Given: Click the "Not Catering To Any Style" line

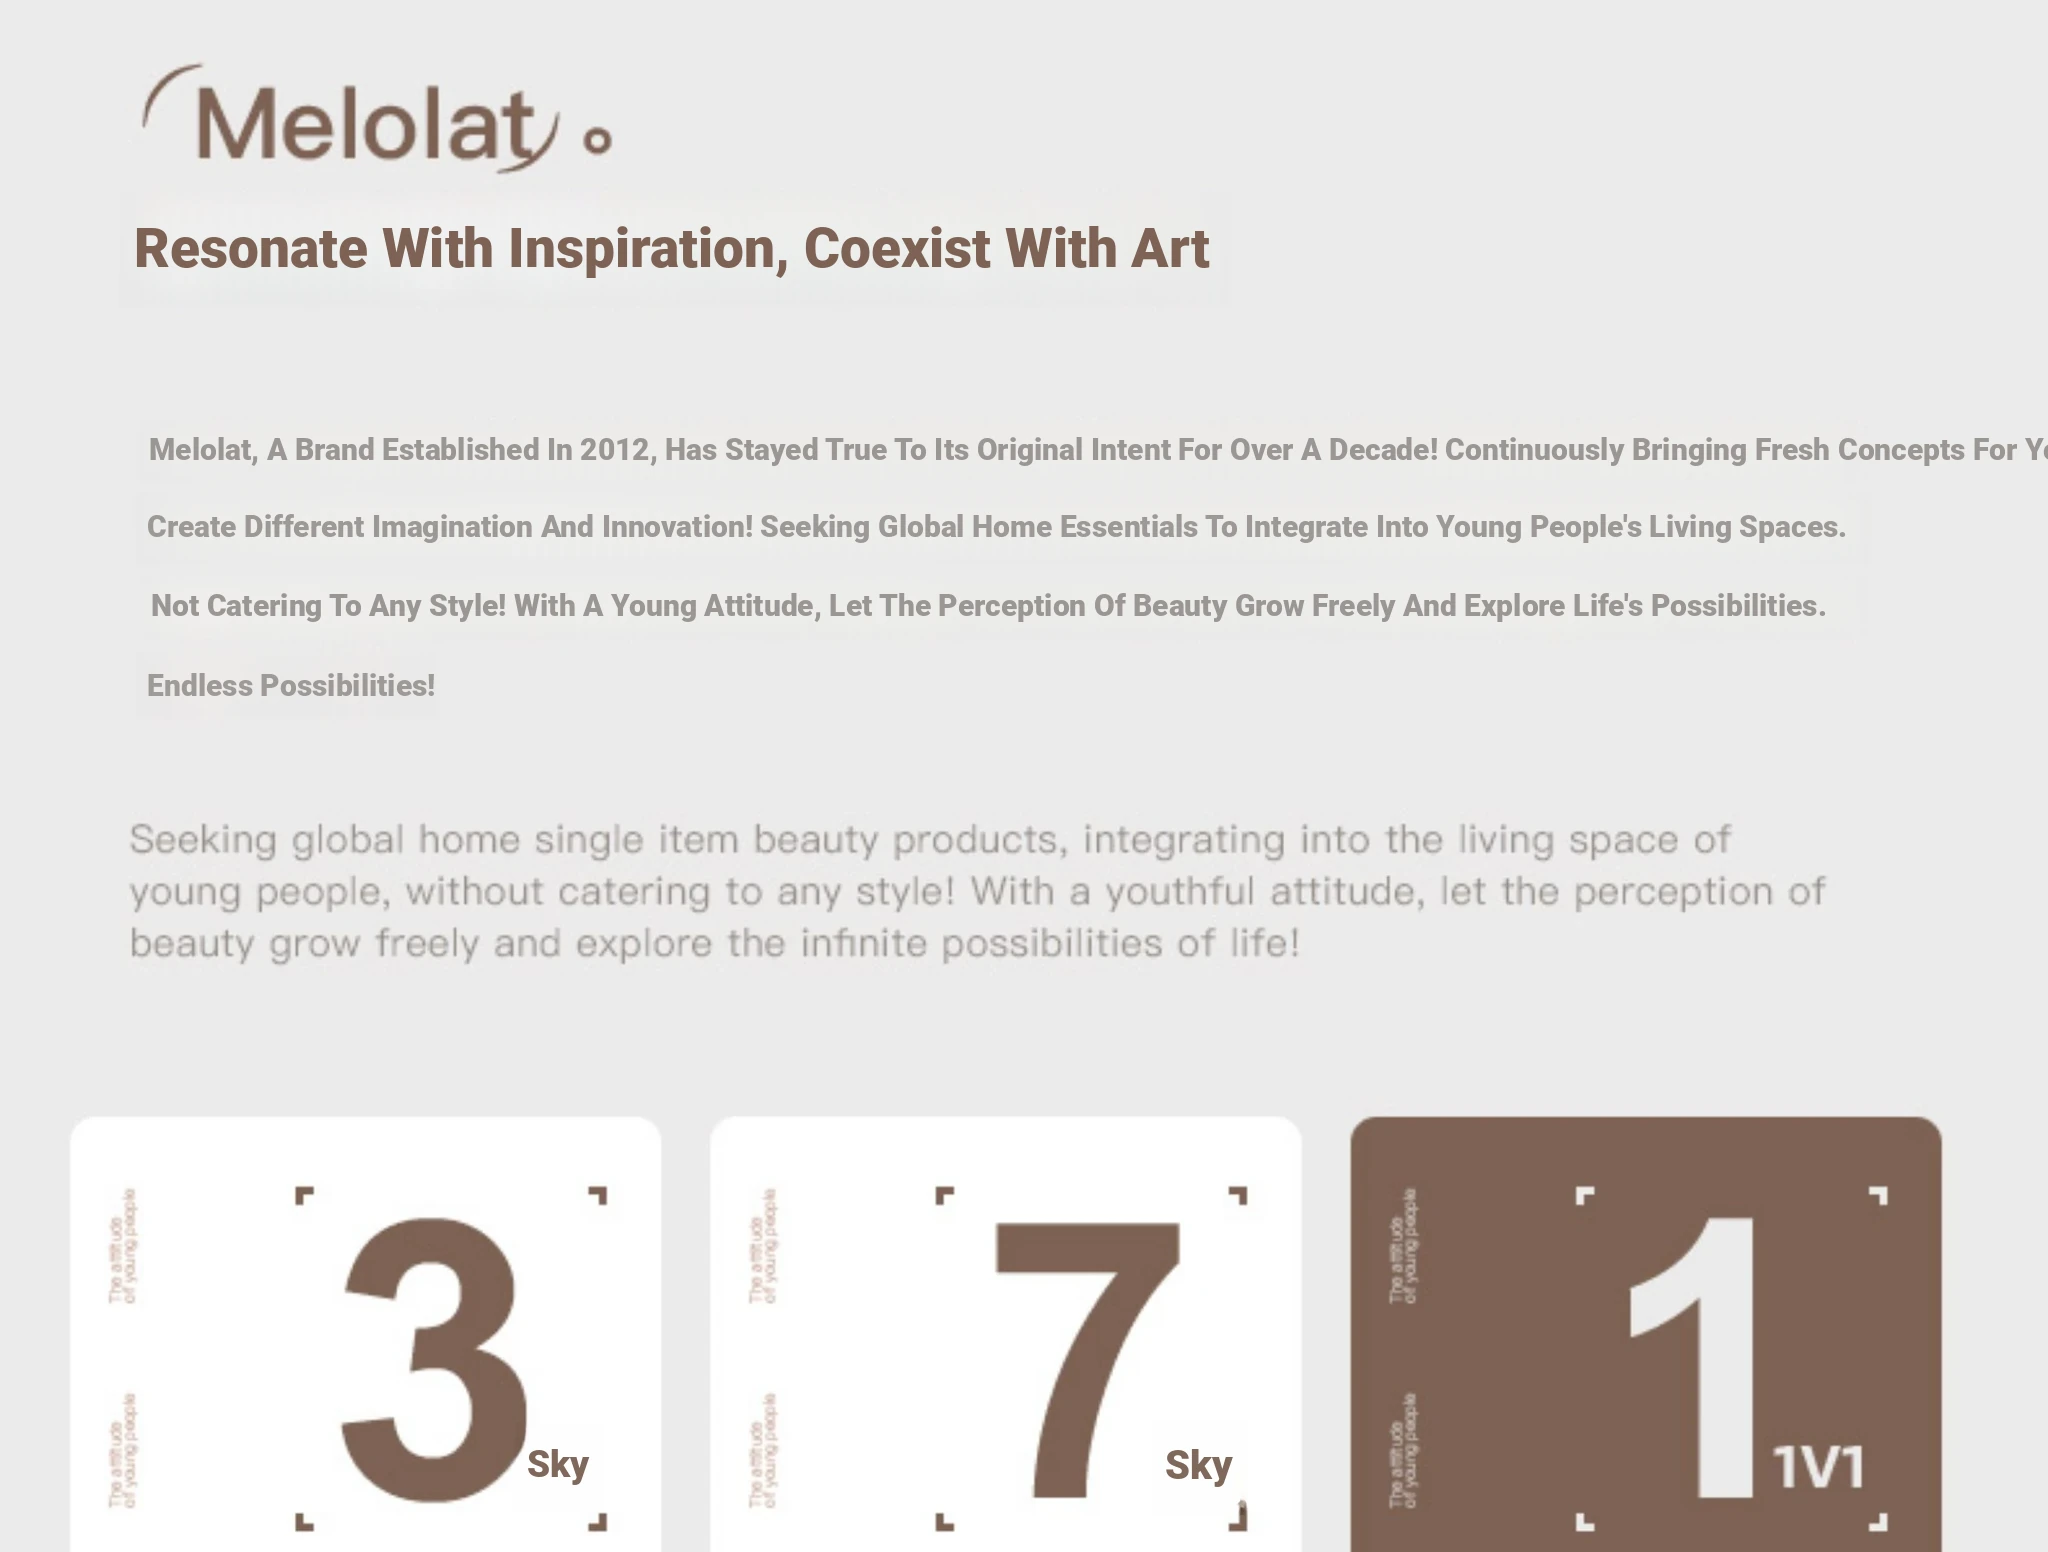Looking at the screenshot, I should (988, 606).
